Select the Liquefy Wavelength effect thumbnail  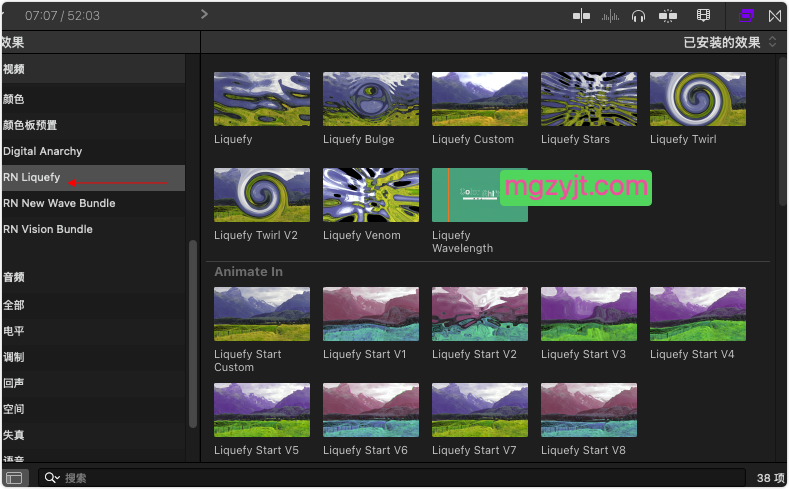click(x=480, y=195)
